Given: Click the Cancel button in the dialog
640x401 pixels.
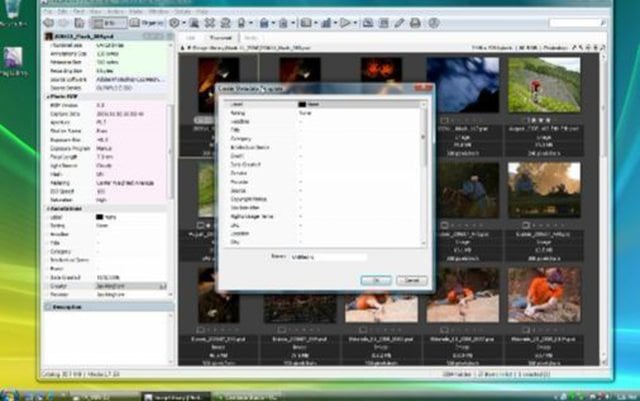Looking at the screenshot, I should 411,281.
